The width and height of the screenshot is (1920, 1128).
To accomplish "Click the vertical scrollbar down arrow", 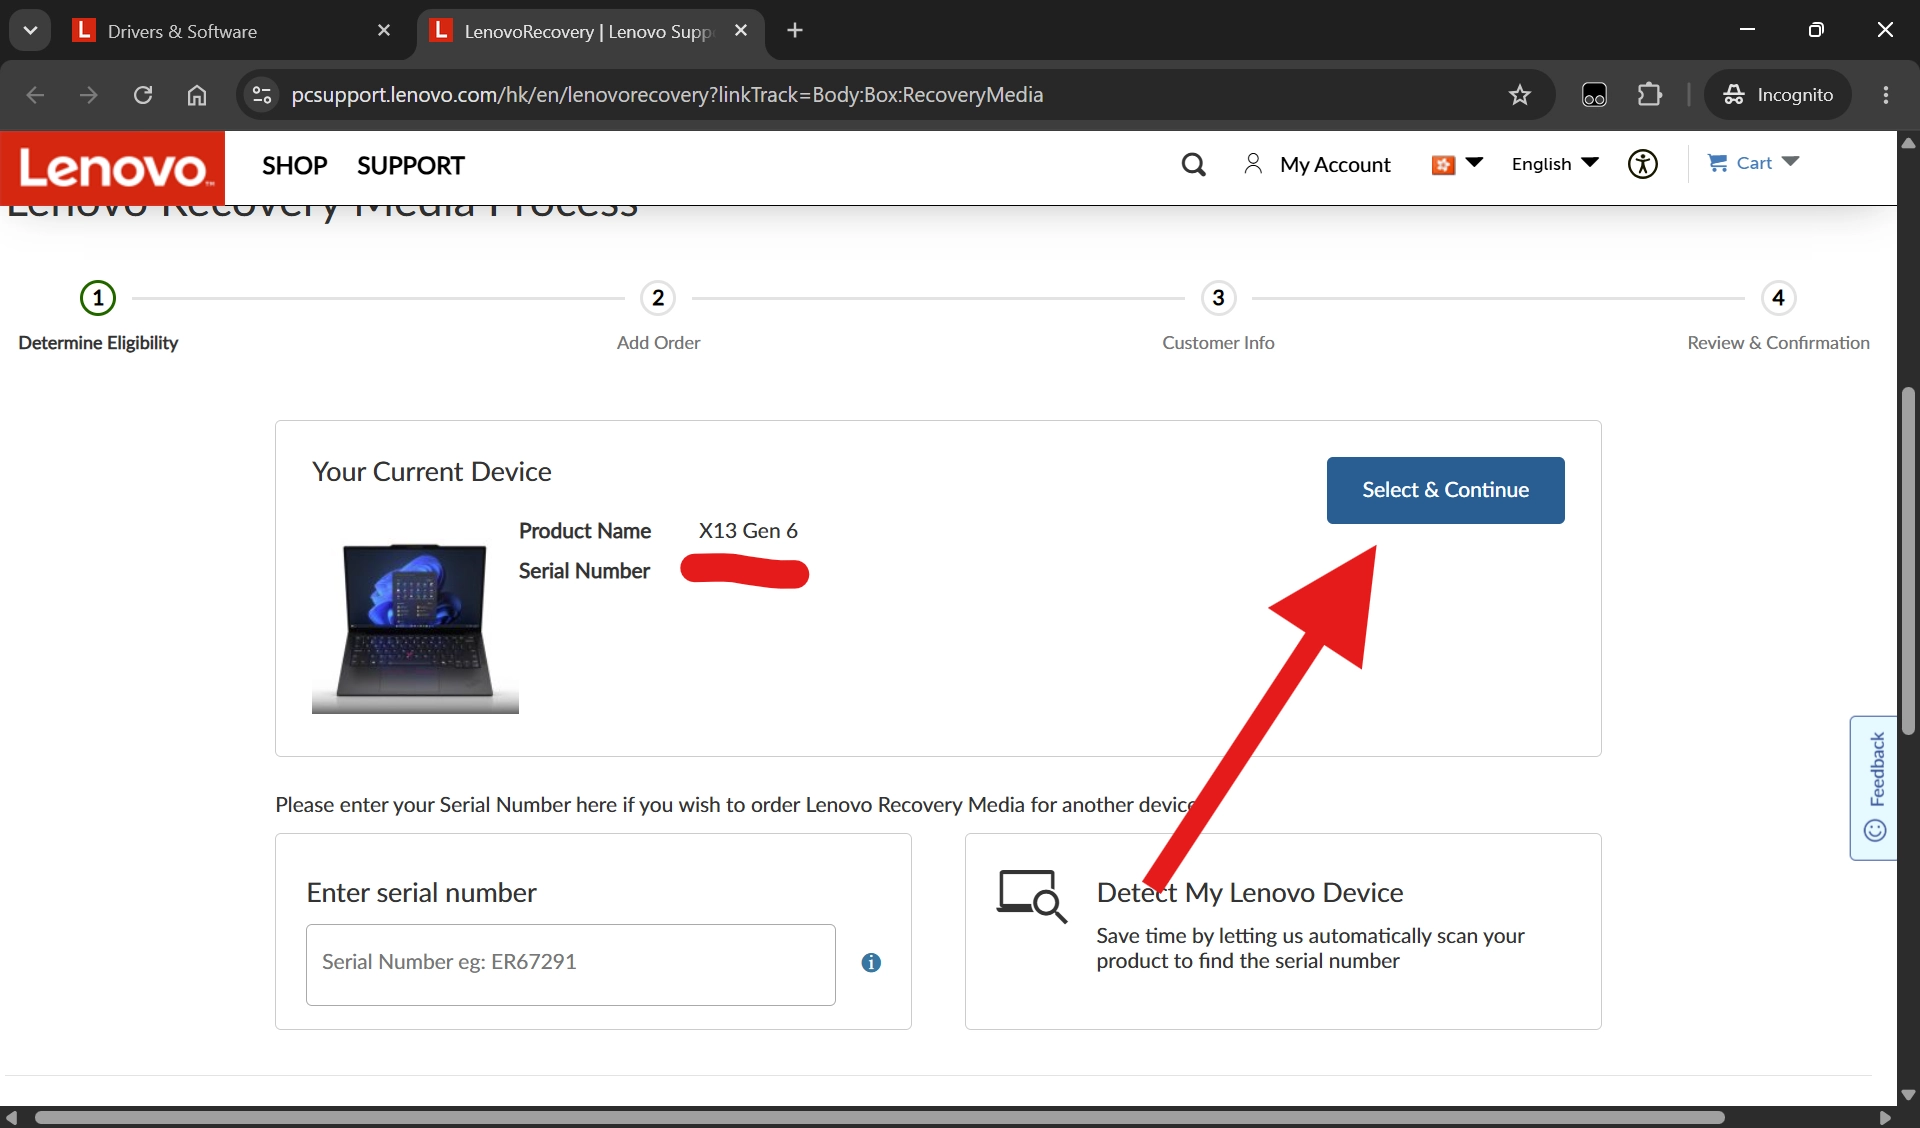I will point(1908,1095).
